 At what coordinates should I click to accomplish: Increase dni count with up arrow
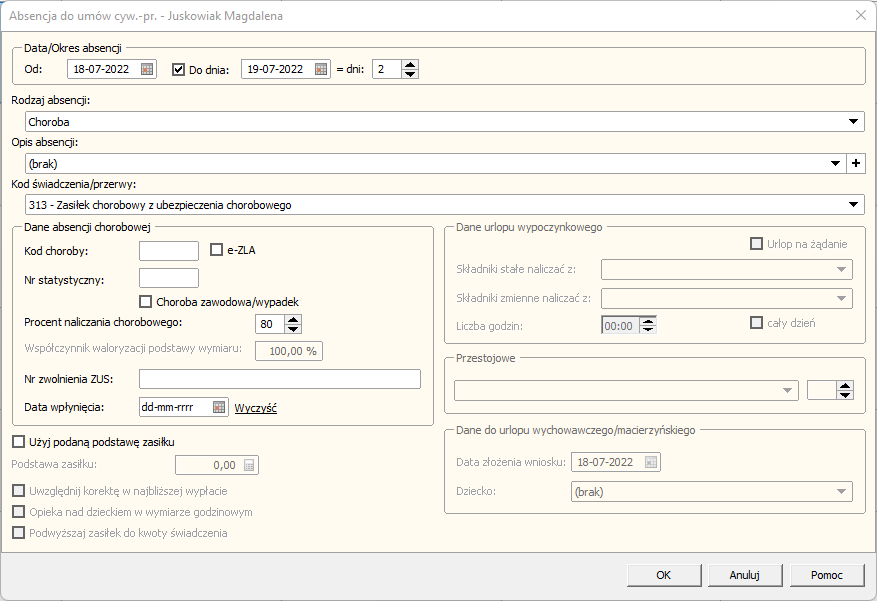pyautogui.click(x=410, y=64)
